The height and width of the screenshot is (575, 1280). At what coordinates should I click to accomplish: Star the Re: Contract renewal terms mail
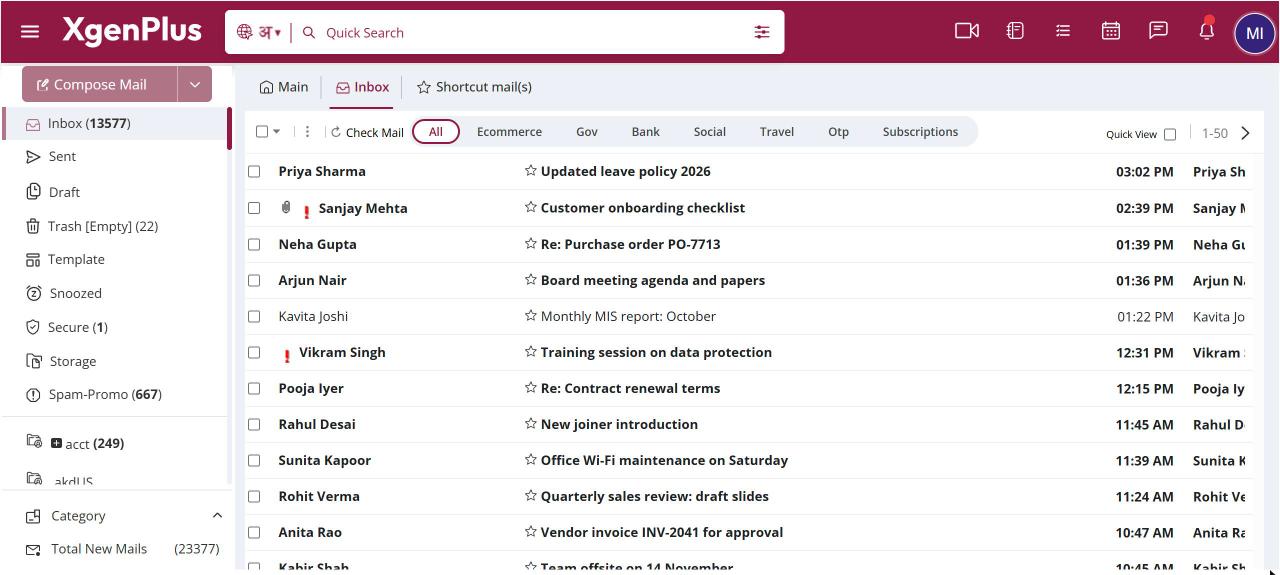coord(531,387)
